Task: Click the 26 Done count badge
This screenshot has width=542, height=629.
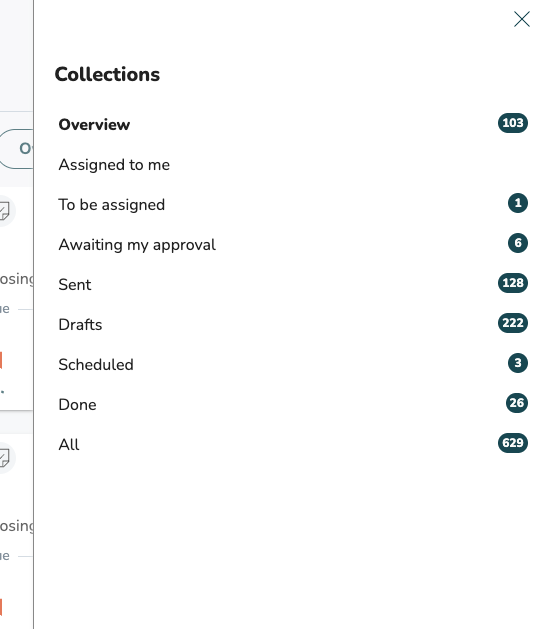Action: click(x=517, y=403)
